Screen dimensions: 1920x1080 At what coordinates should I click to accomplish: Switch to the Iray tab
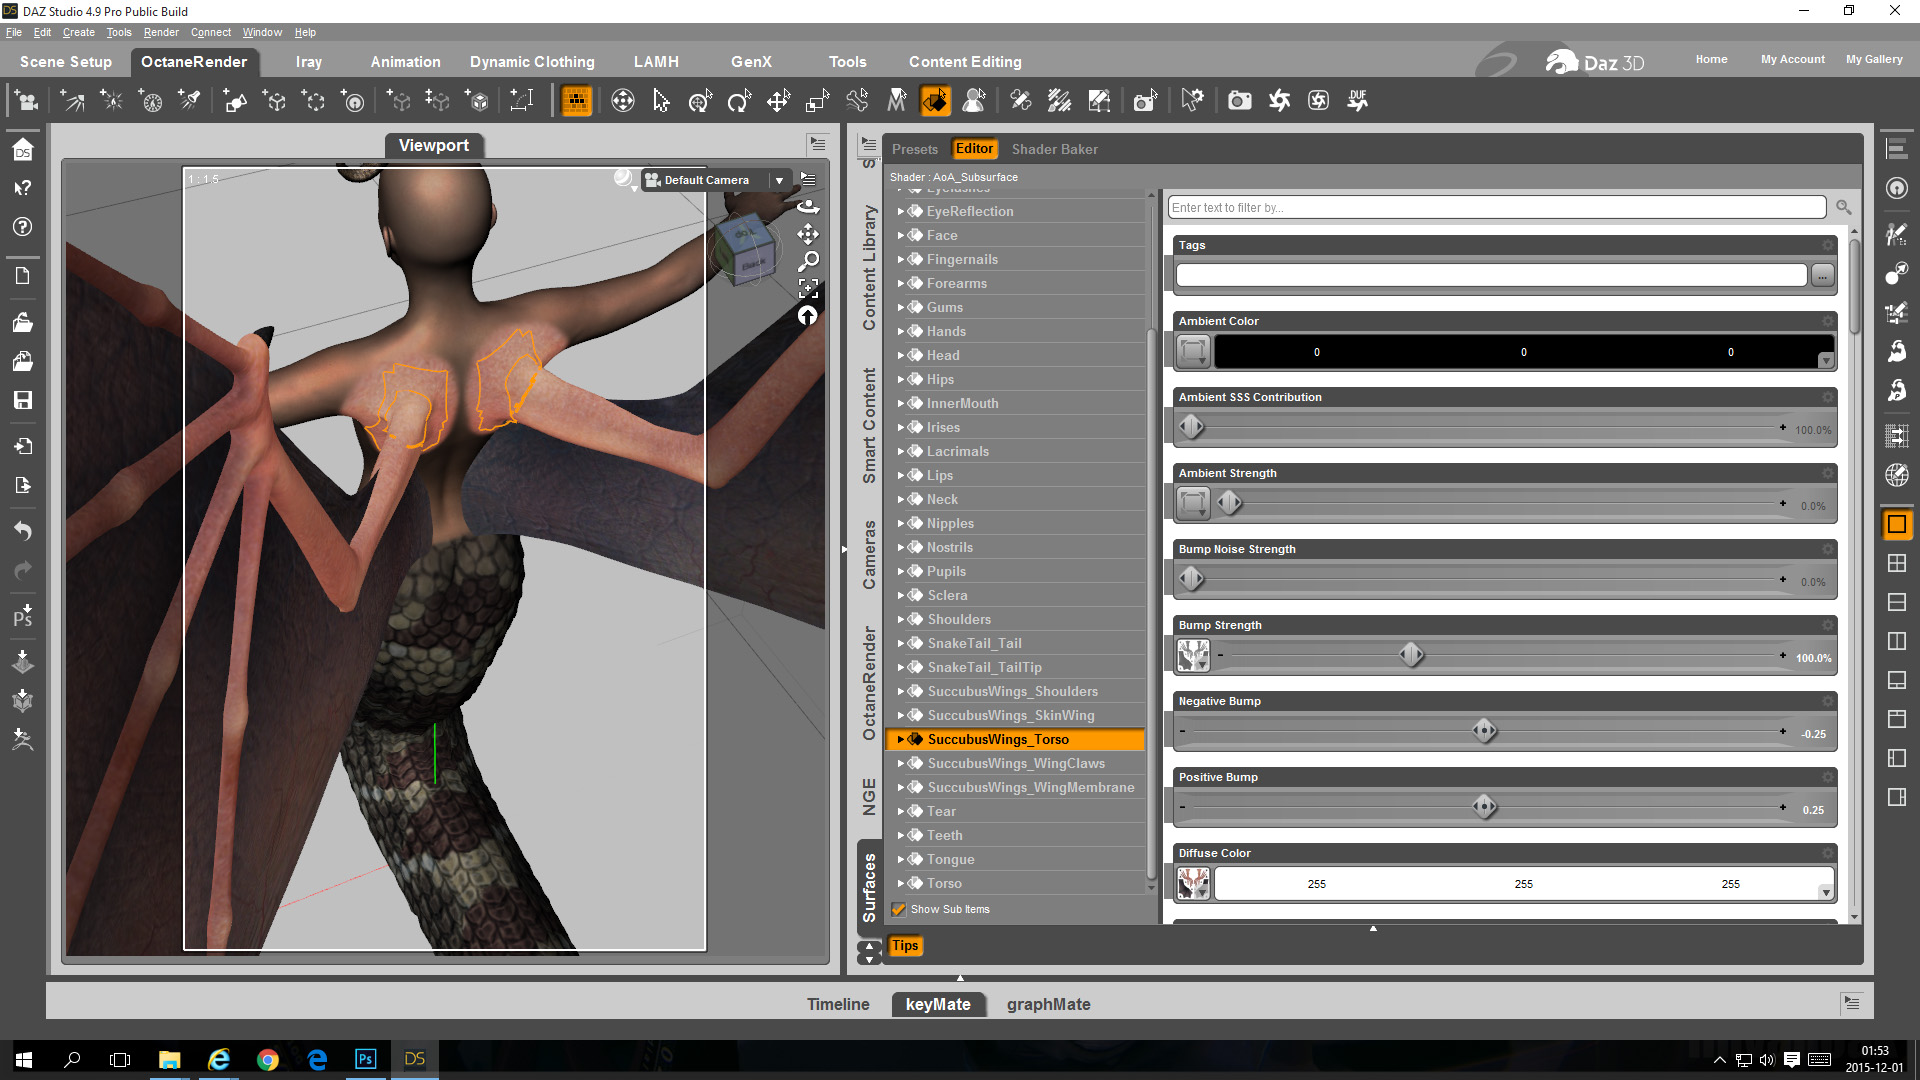click(x=309, y=62)
